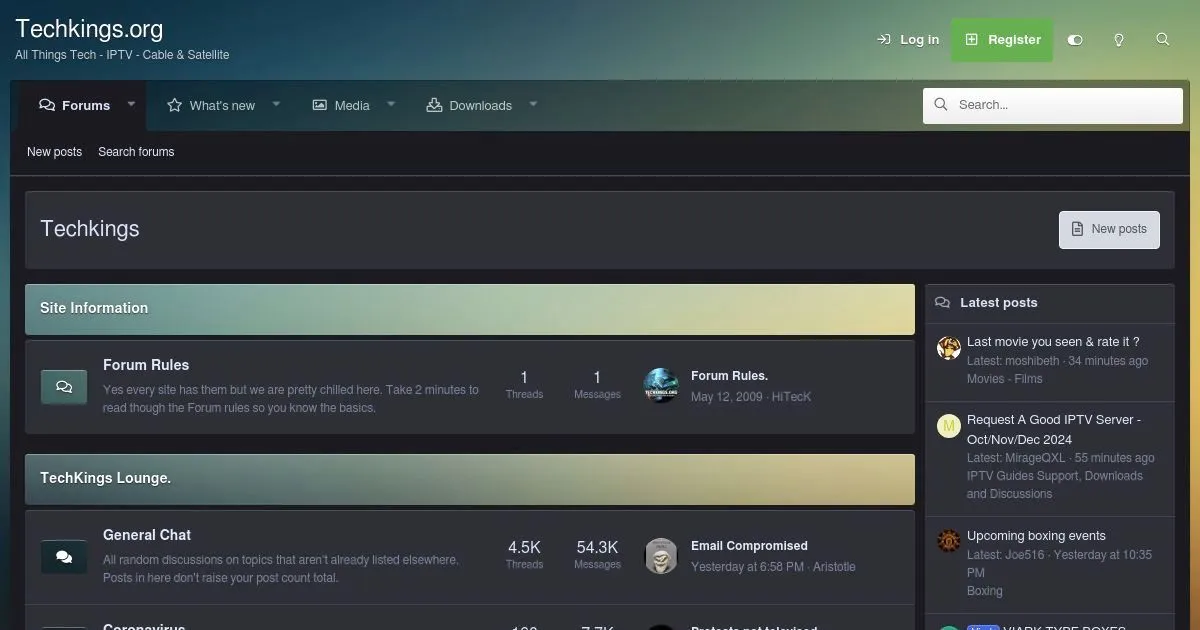Expand the Downloads dropdown arrow
1200x630 pixels.
coord(533,104)
